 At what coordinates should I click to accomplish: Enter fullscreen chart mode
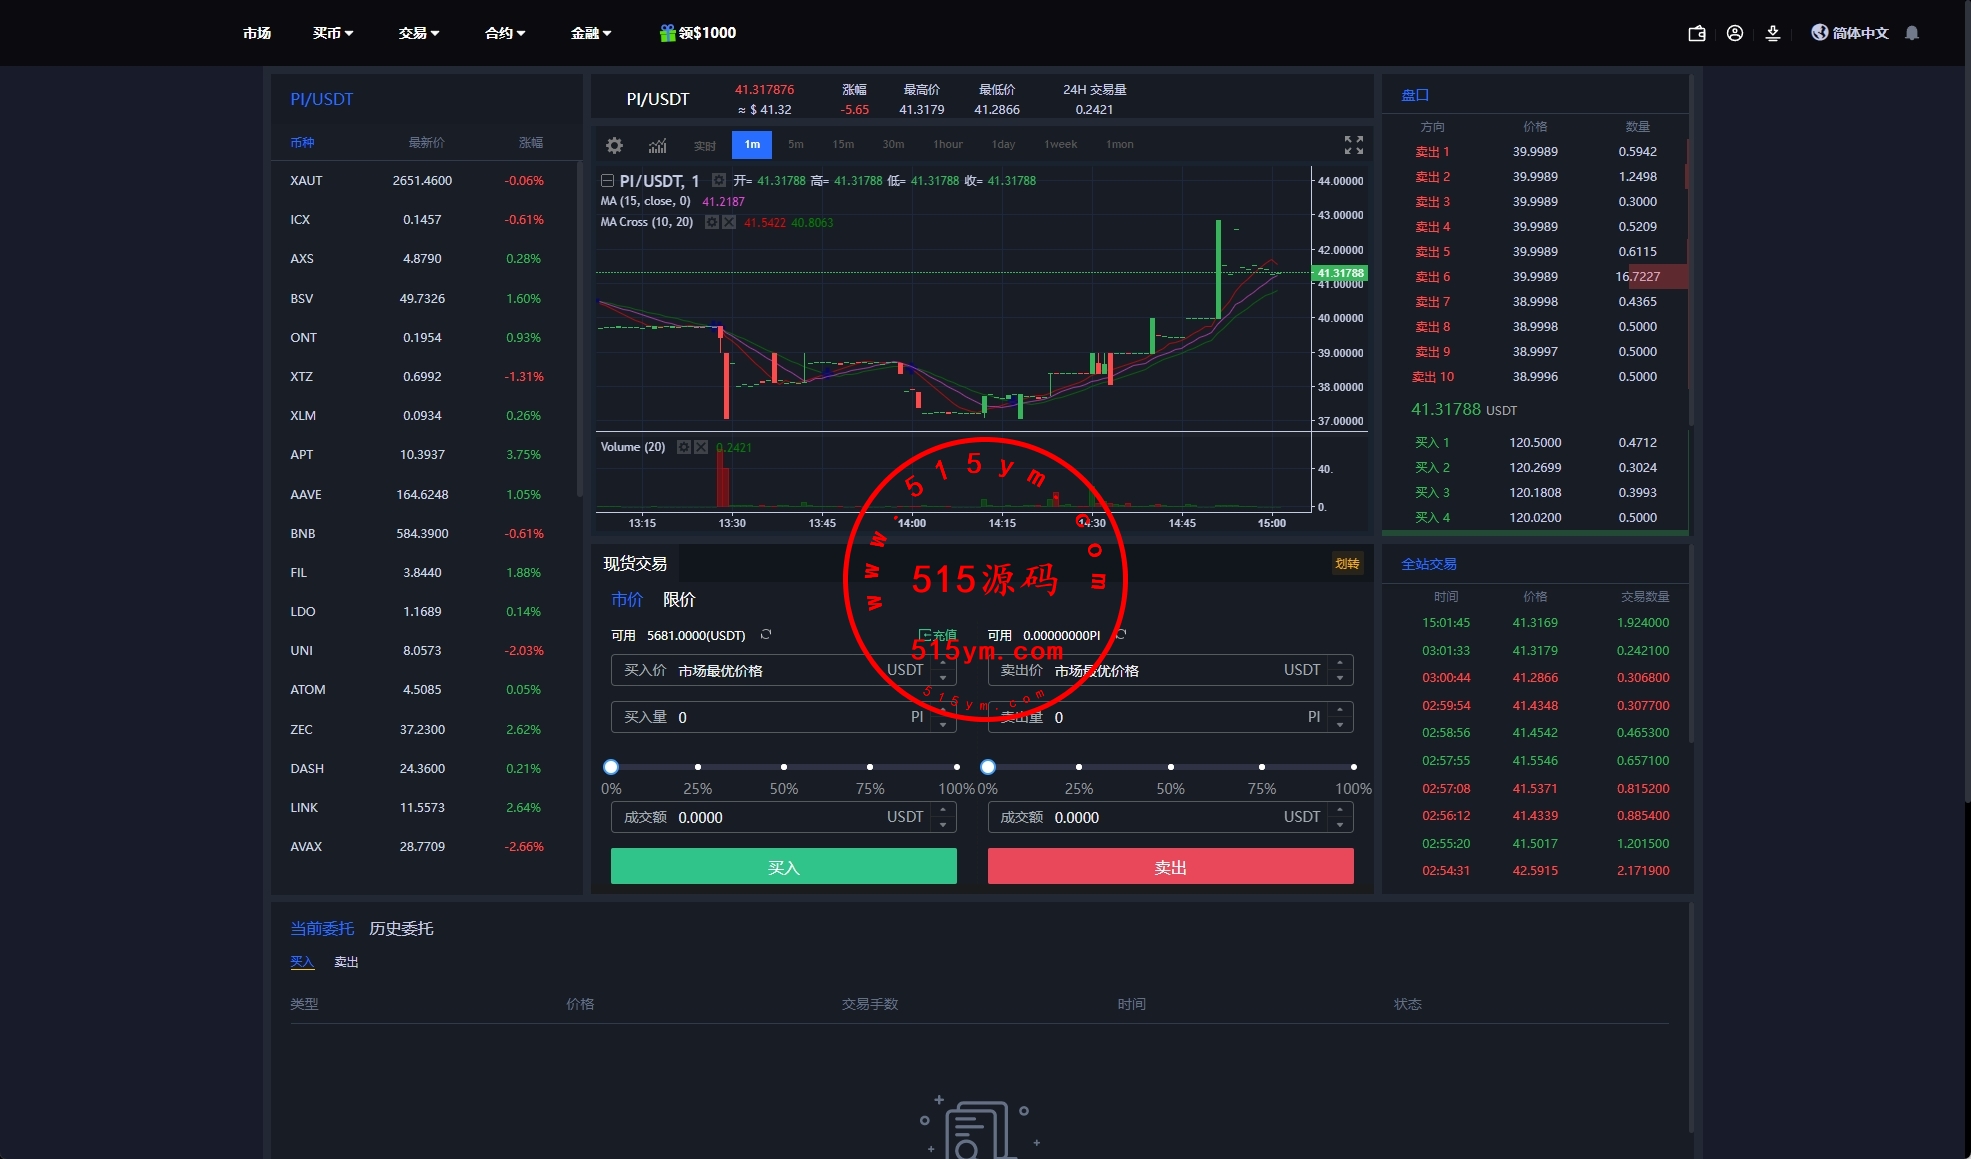(1353, 145)
